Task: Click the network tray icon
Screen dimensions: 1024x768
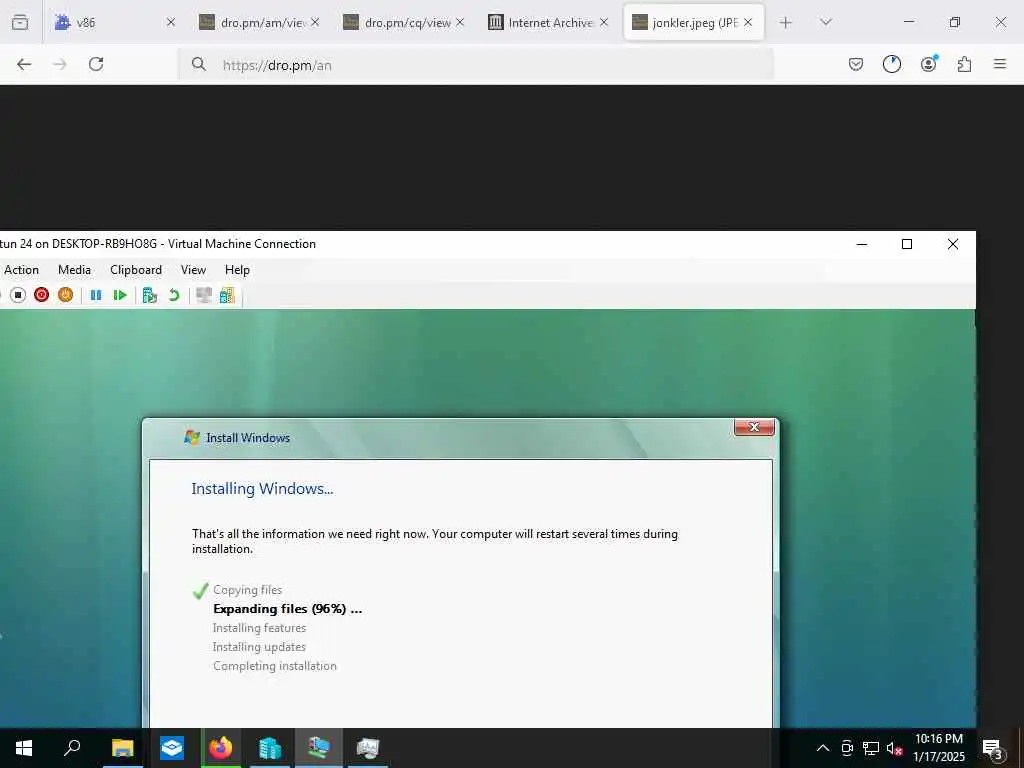Action: click(871, 748)
